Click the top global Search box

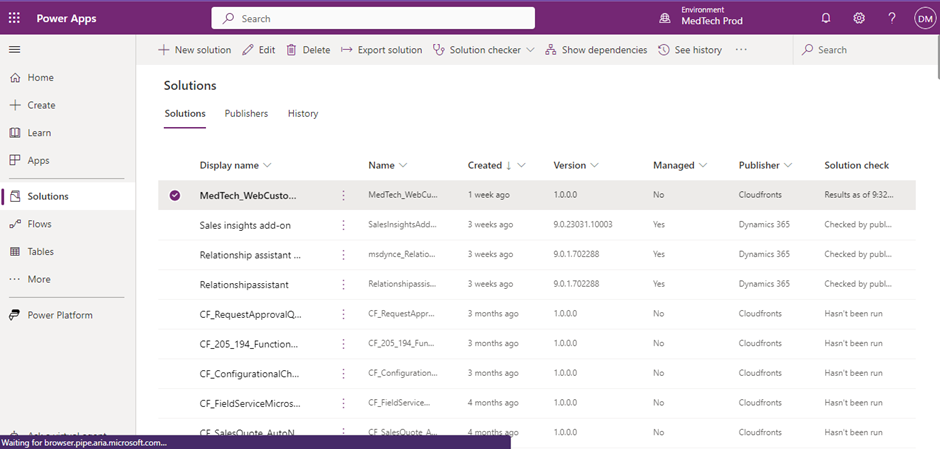373,18
